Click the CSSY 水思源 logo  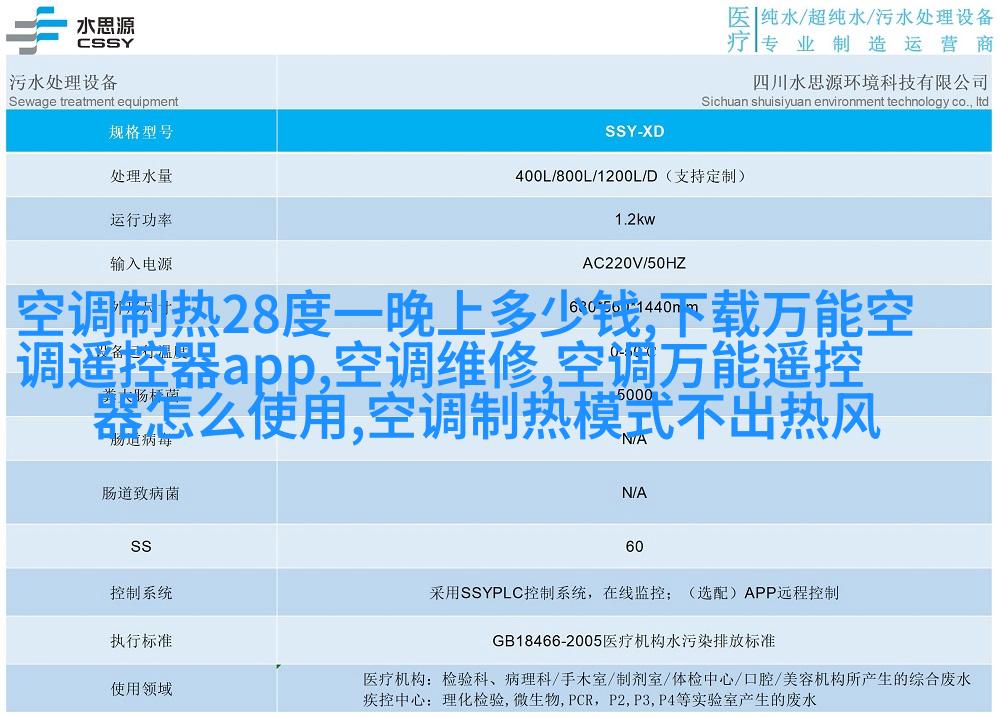coord(70,30)
